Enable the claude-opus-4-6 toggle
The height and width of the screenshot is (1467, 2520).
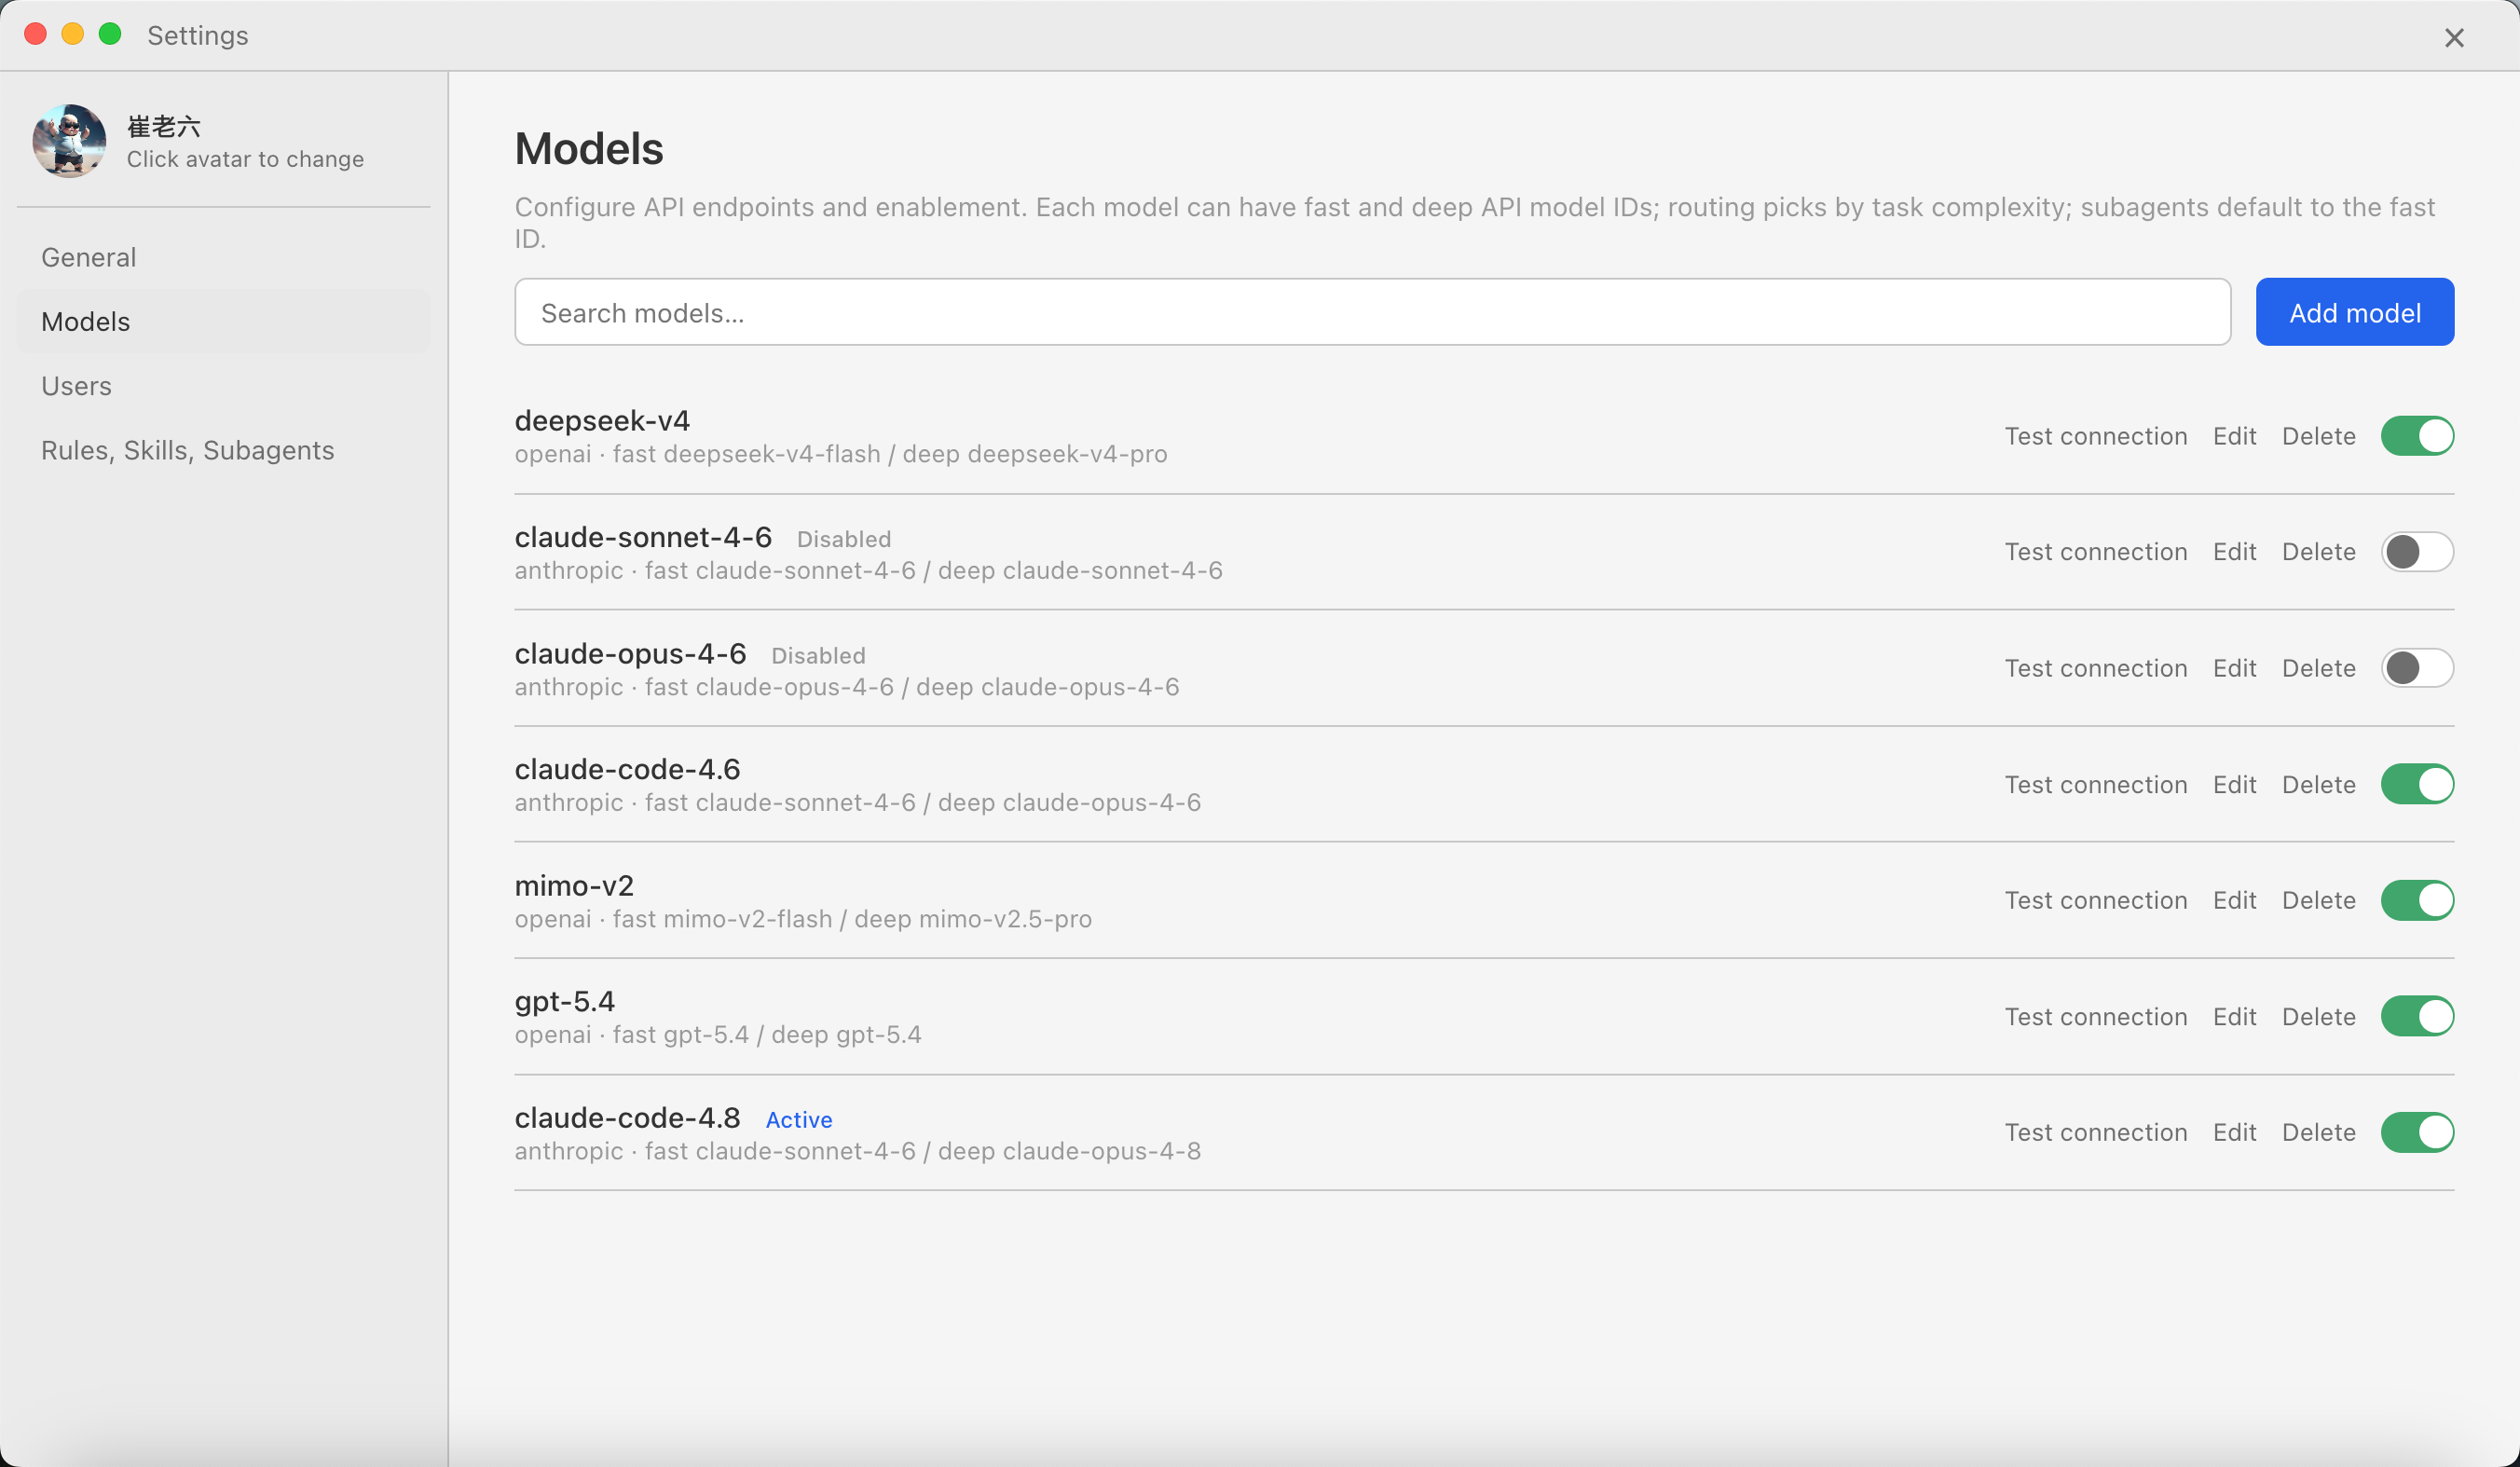pos(2417,668)
